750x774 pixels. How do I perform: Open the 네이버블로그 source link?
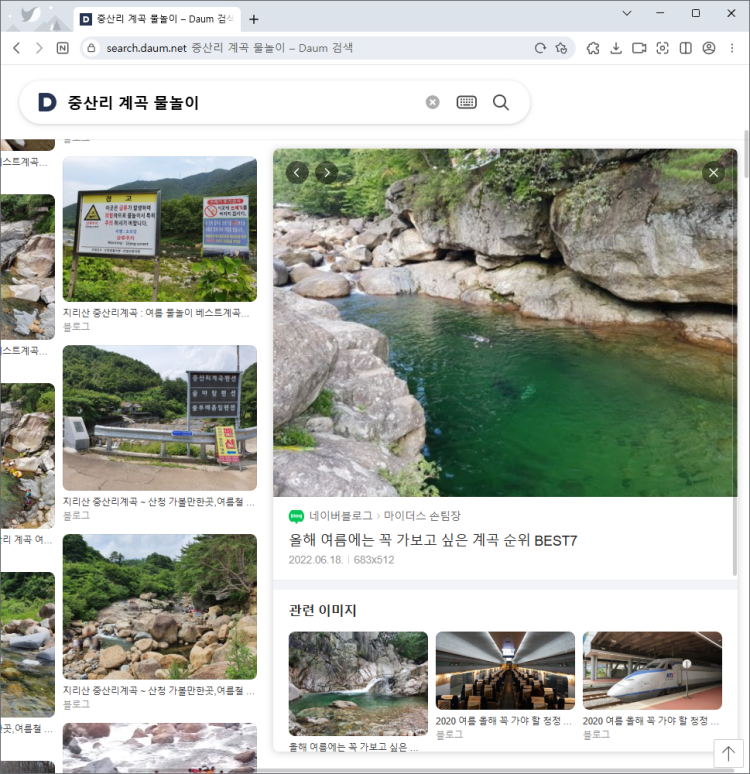[341, 516]
